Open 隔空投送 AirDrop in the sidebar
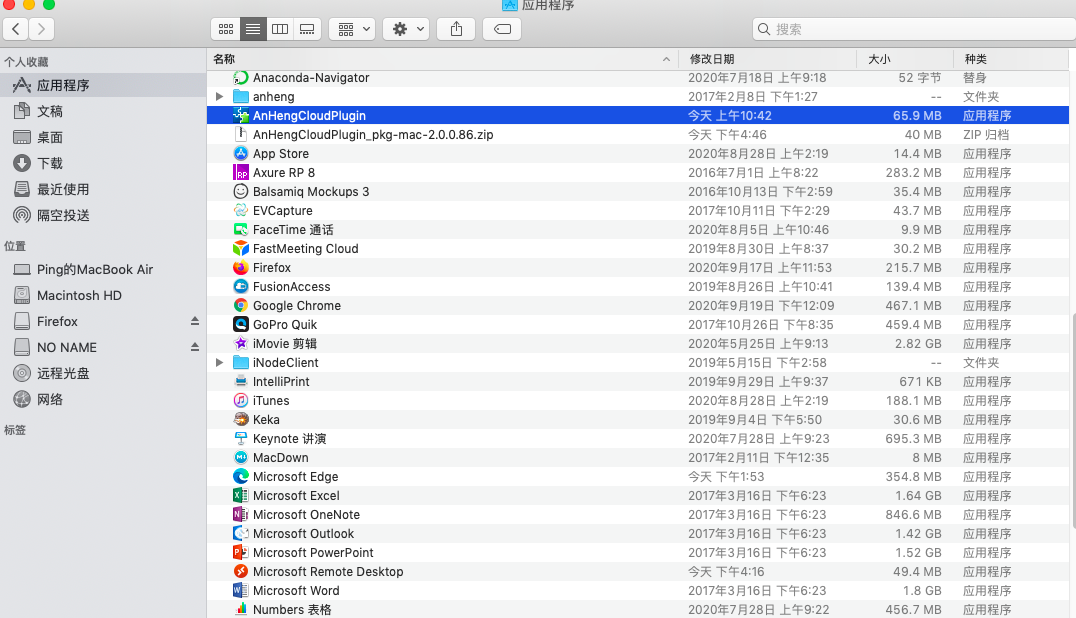This screenshot has height=618, width=1076. click(103, 215)
